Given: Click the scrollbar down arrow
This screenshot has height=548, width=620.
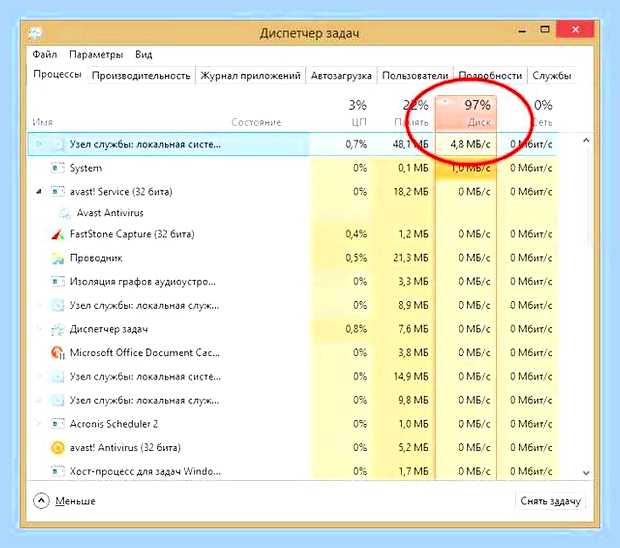Looking at the screenshot, I should 586,472.
